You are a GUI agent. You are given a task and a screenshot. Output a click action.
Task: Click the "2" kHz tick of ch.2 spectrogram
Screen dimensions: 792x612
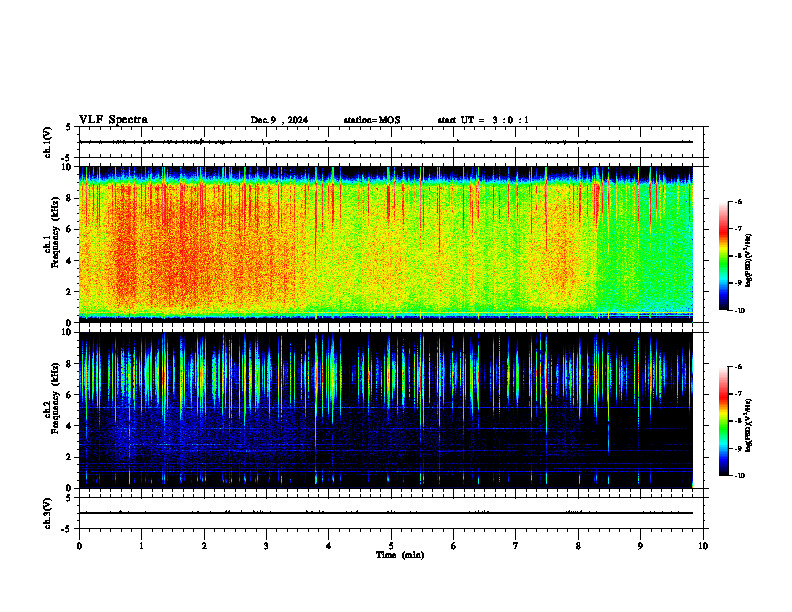pyautogui.click(x=70, y=457)
